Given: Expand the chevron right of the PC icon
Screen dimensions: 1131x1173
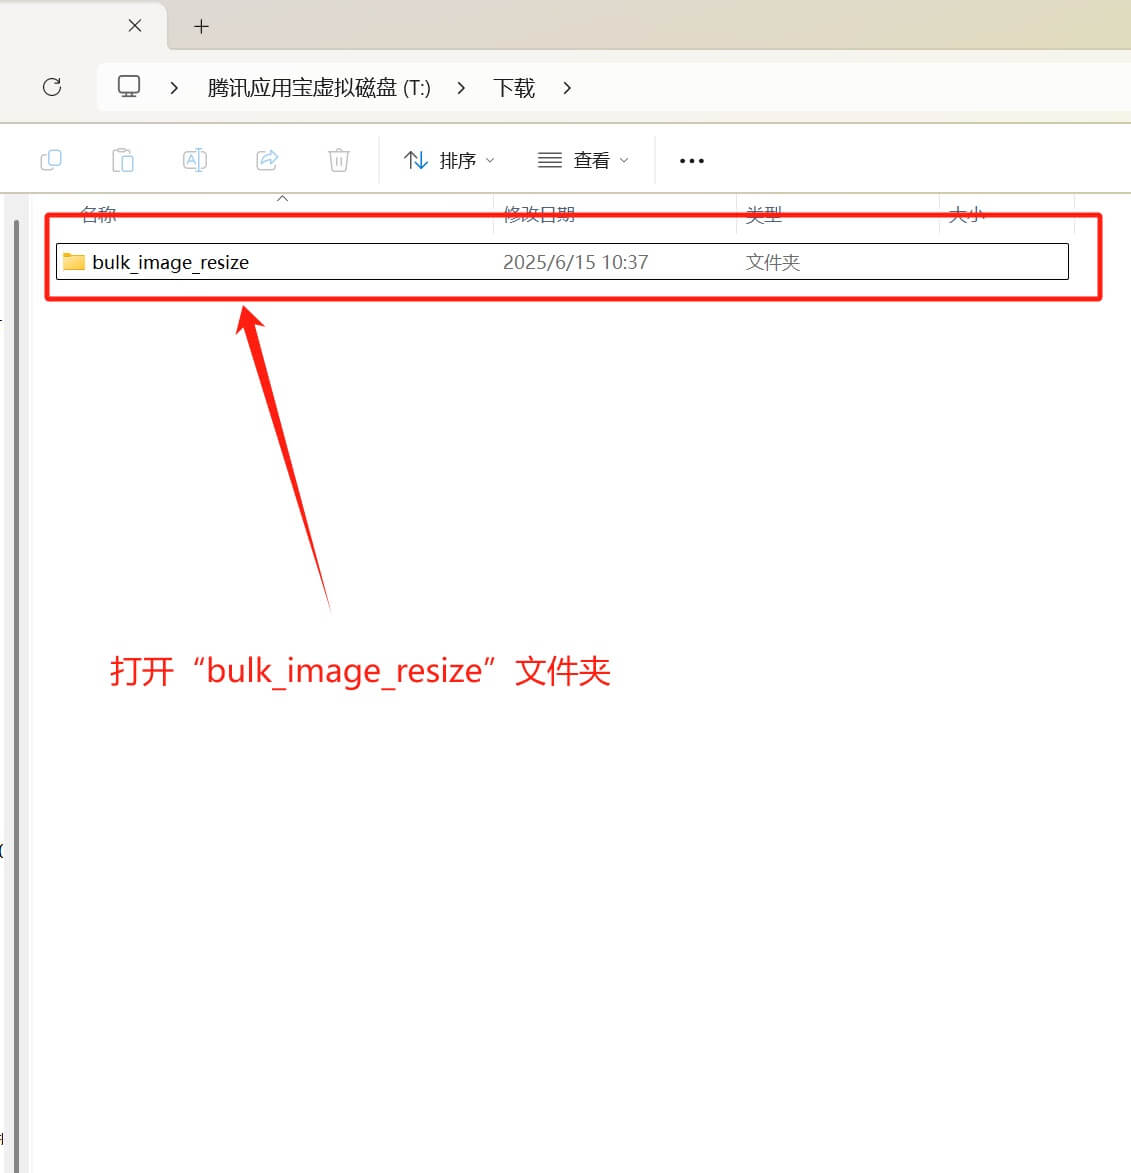Looking at the screenshot, I should point(174,88).
